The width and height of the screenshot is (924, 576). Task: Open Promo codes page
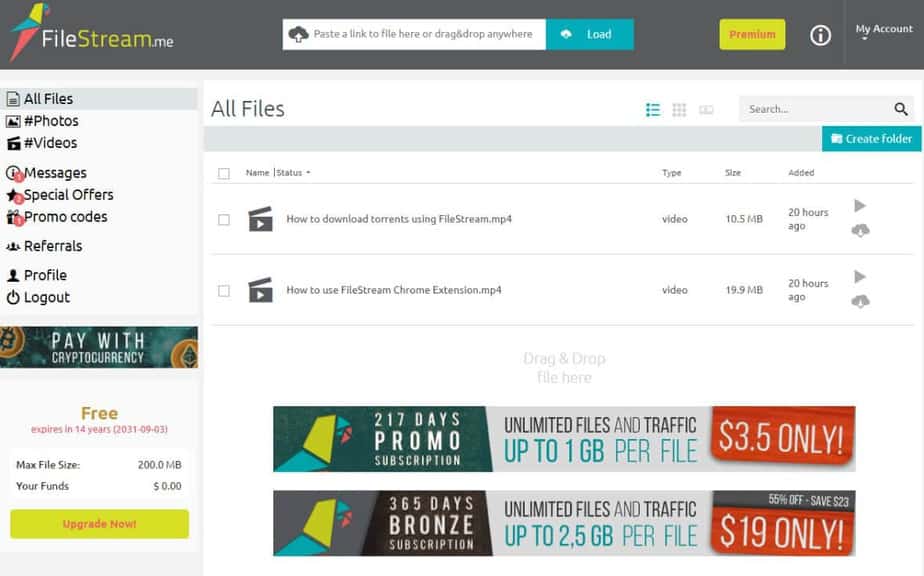pos(65,217)
